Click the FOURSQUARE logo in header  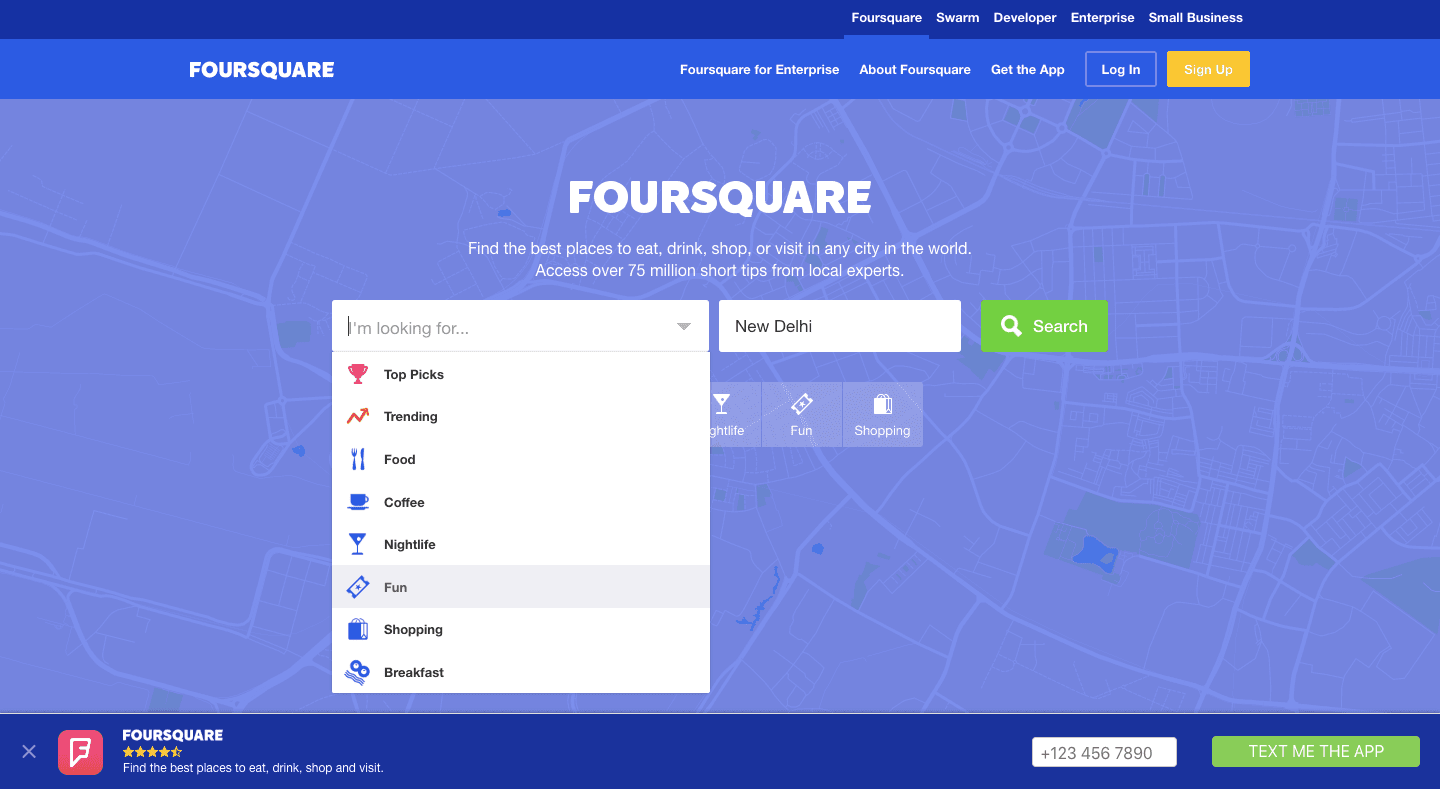point(262,70)
